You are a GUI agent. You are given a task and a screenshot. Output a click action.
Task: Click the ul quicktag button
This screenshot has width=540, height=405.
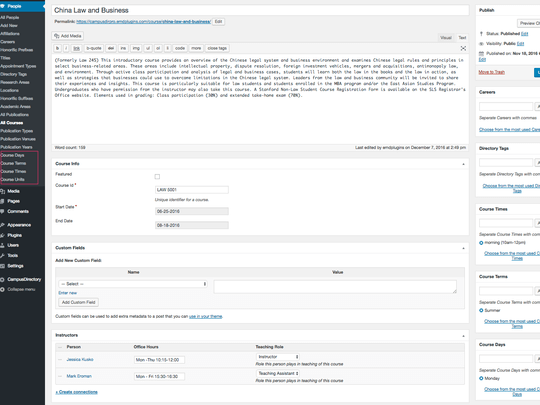click(x=148, y=48)
